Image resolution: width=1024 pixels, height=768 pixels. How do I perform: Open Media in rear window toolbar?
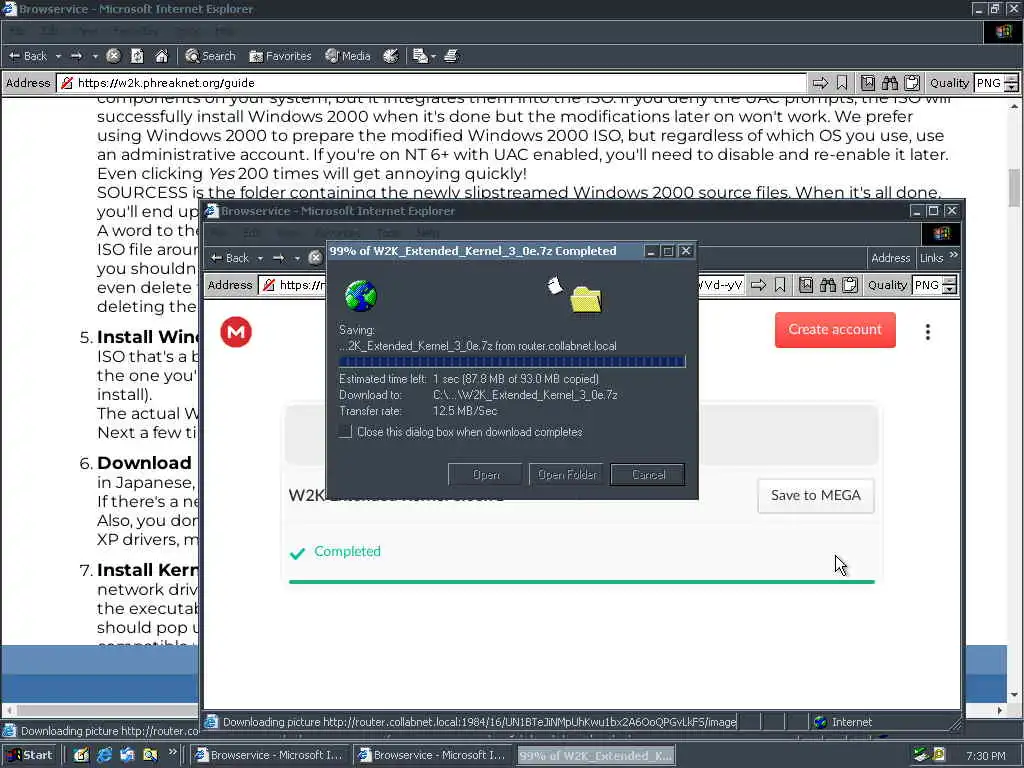coord(348,56)
